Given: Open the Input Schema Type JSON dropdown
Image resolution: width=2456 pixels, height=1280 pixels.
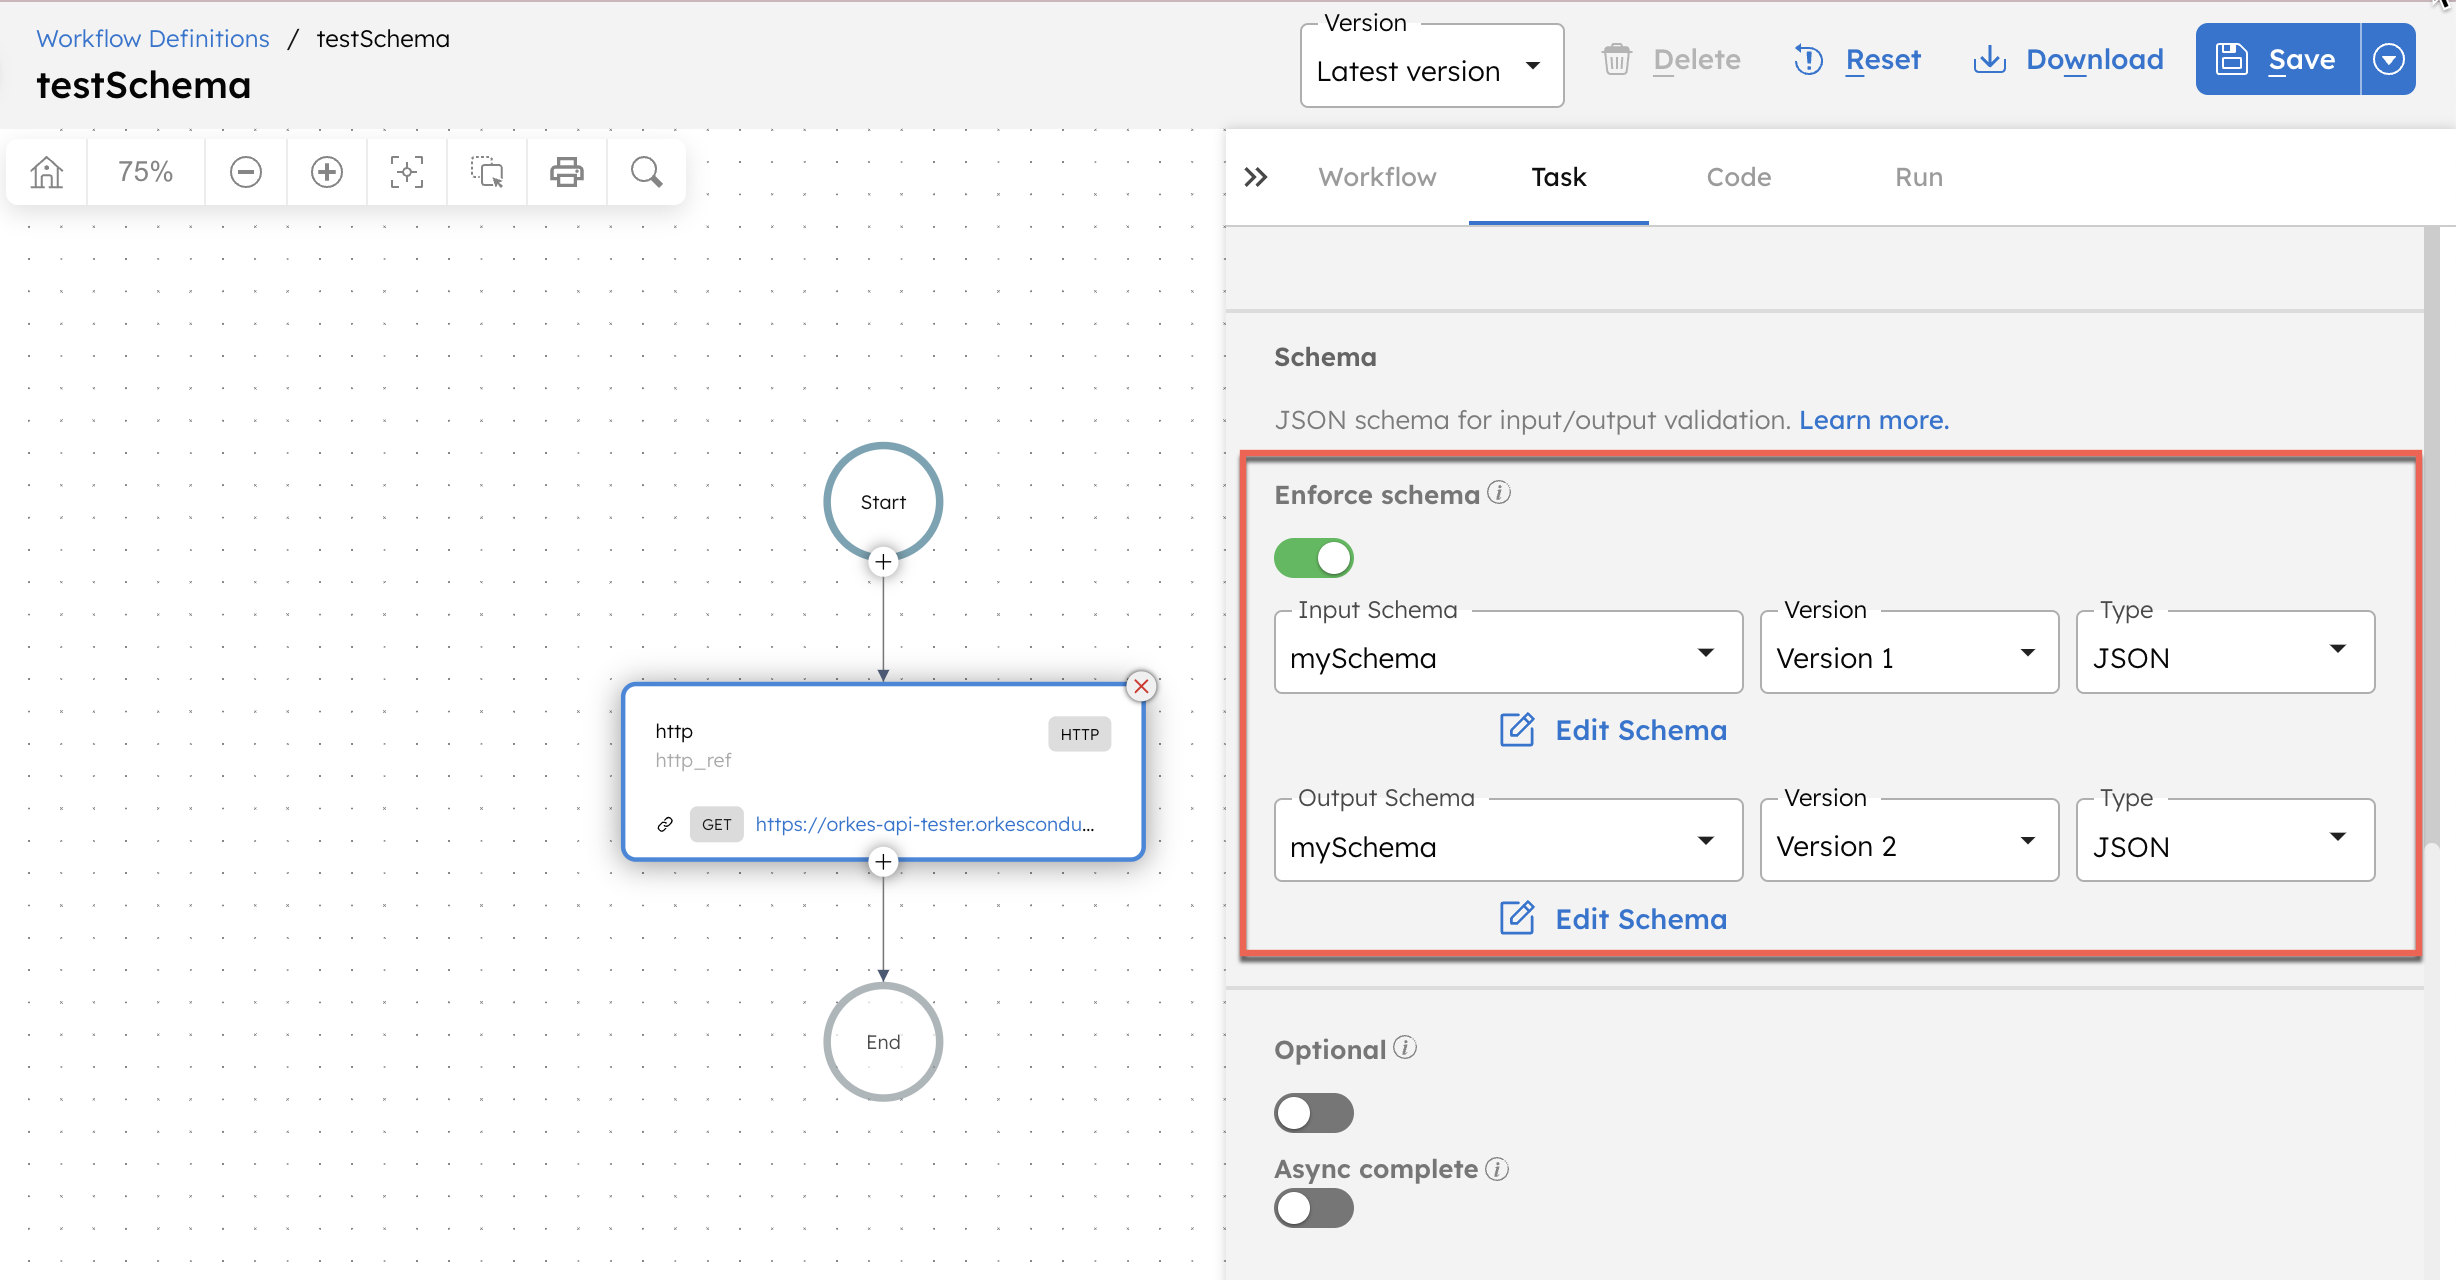Looking at the screenshot, I should pos(2225,653).
